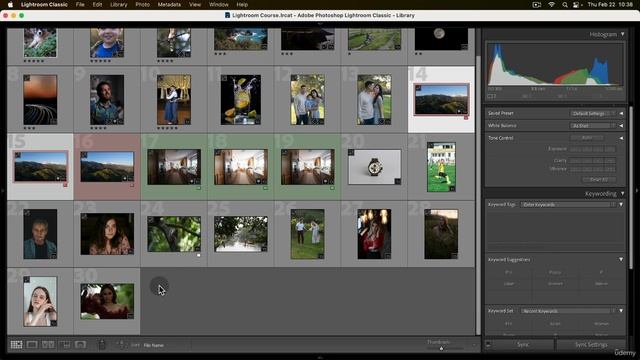This screenshot has width=640, height=360.
Task: Open the Saved Preset dropdown
Action: coord(592,113)
